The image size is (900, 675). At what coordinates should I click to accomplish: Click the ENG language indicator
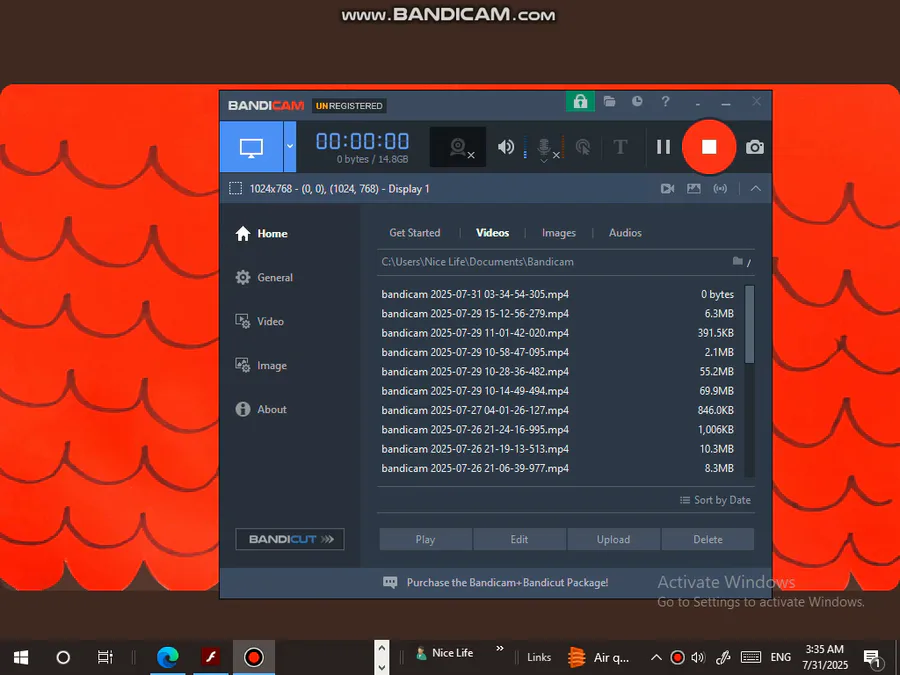click(780, 658)
